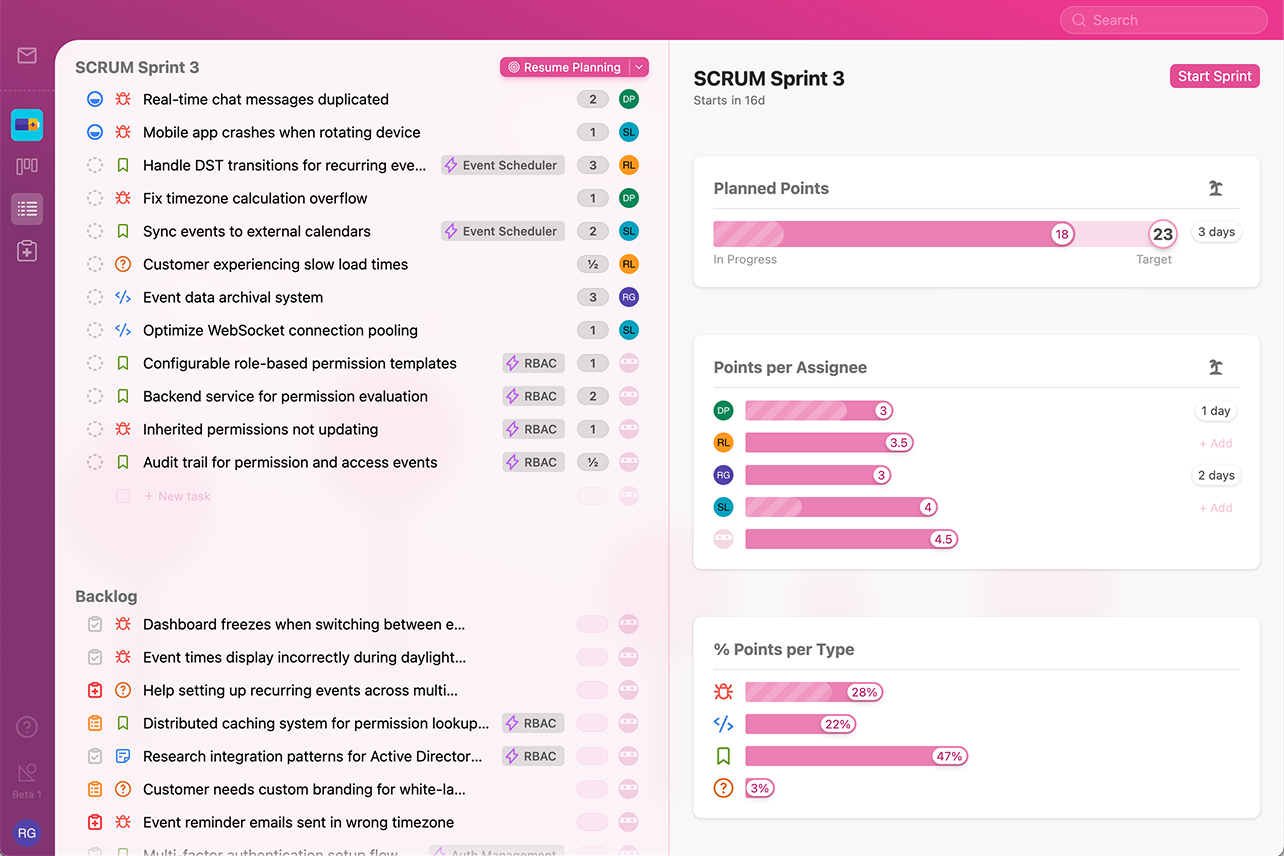The width and height of the screenshot is (1284, 856).
Task: Toggle status icon of Help setting up recurring
Action: pos(95,690)
